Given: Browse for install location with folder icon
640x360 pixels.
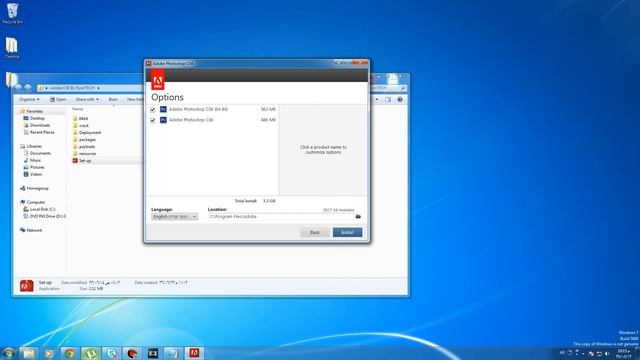Looking at the screenshot, I should [x=358, y=216].
